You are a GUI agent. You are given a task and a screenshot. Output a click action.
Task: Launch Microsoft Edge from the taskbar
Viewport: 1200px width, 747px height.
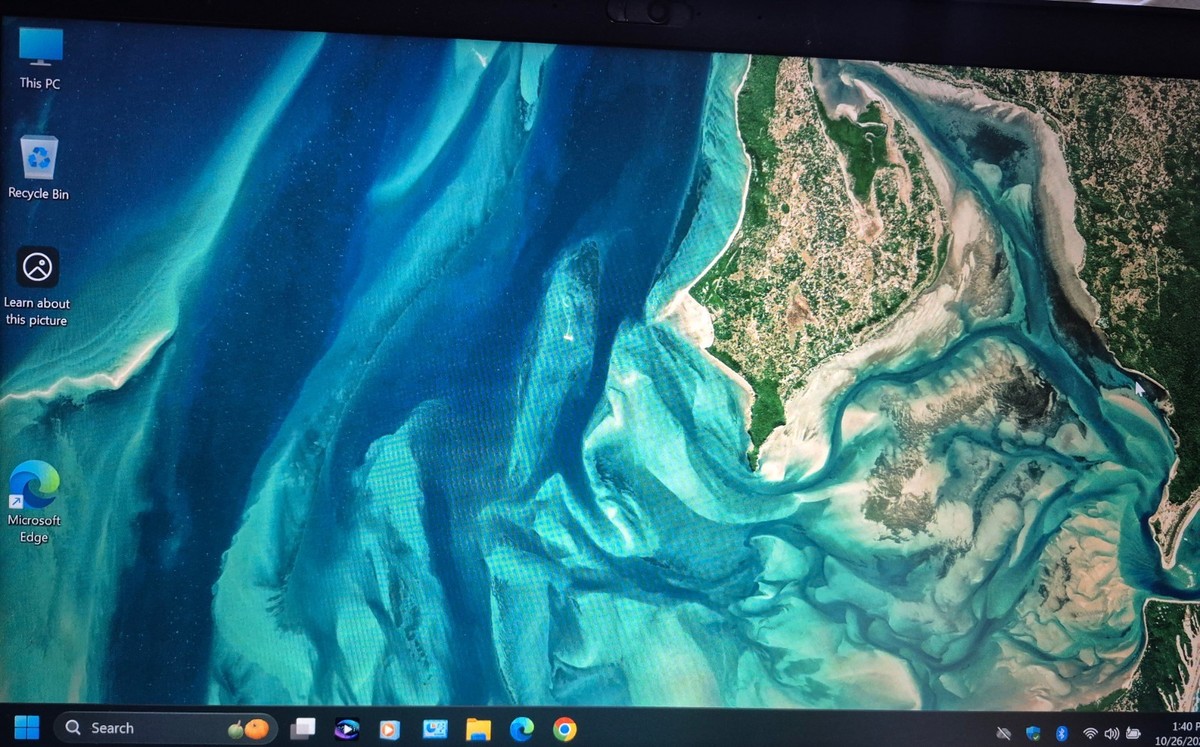[521, 729]
